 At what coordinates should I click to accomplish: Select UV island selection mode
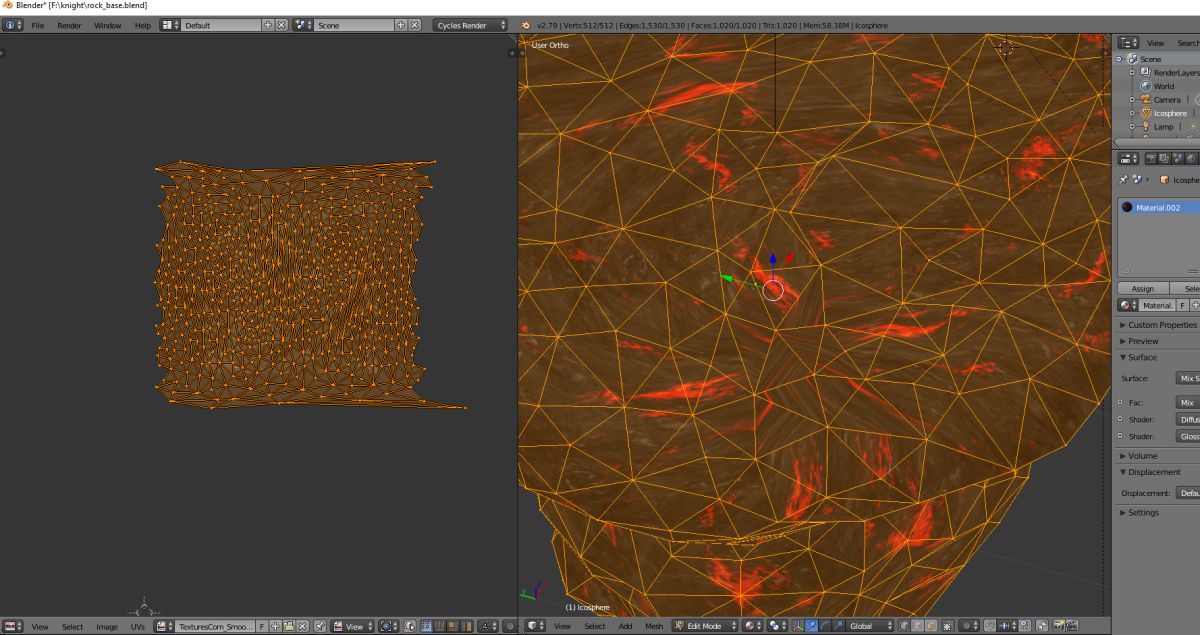point(466,626)
